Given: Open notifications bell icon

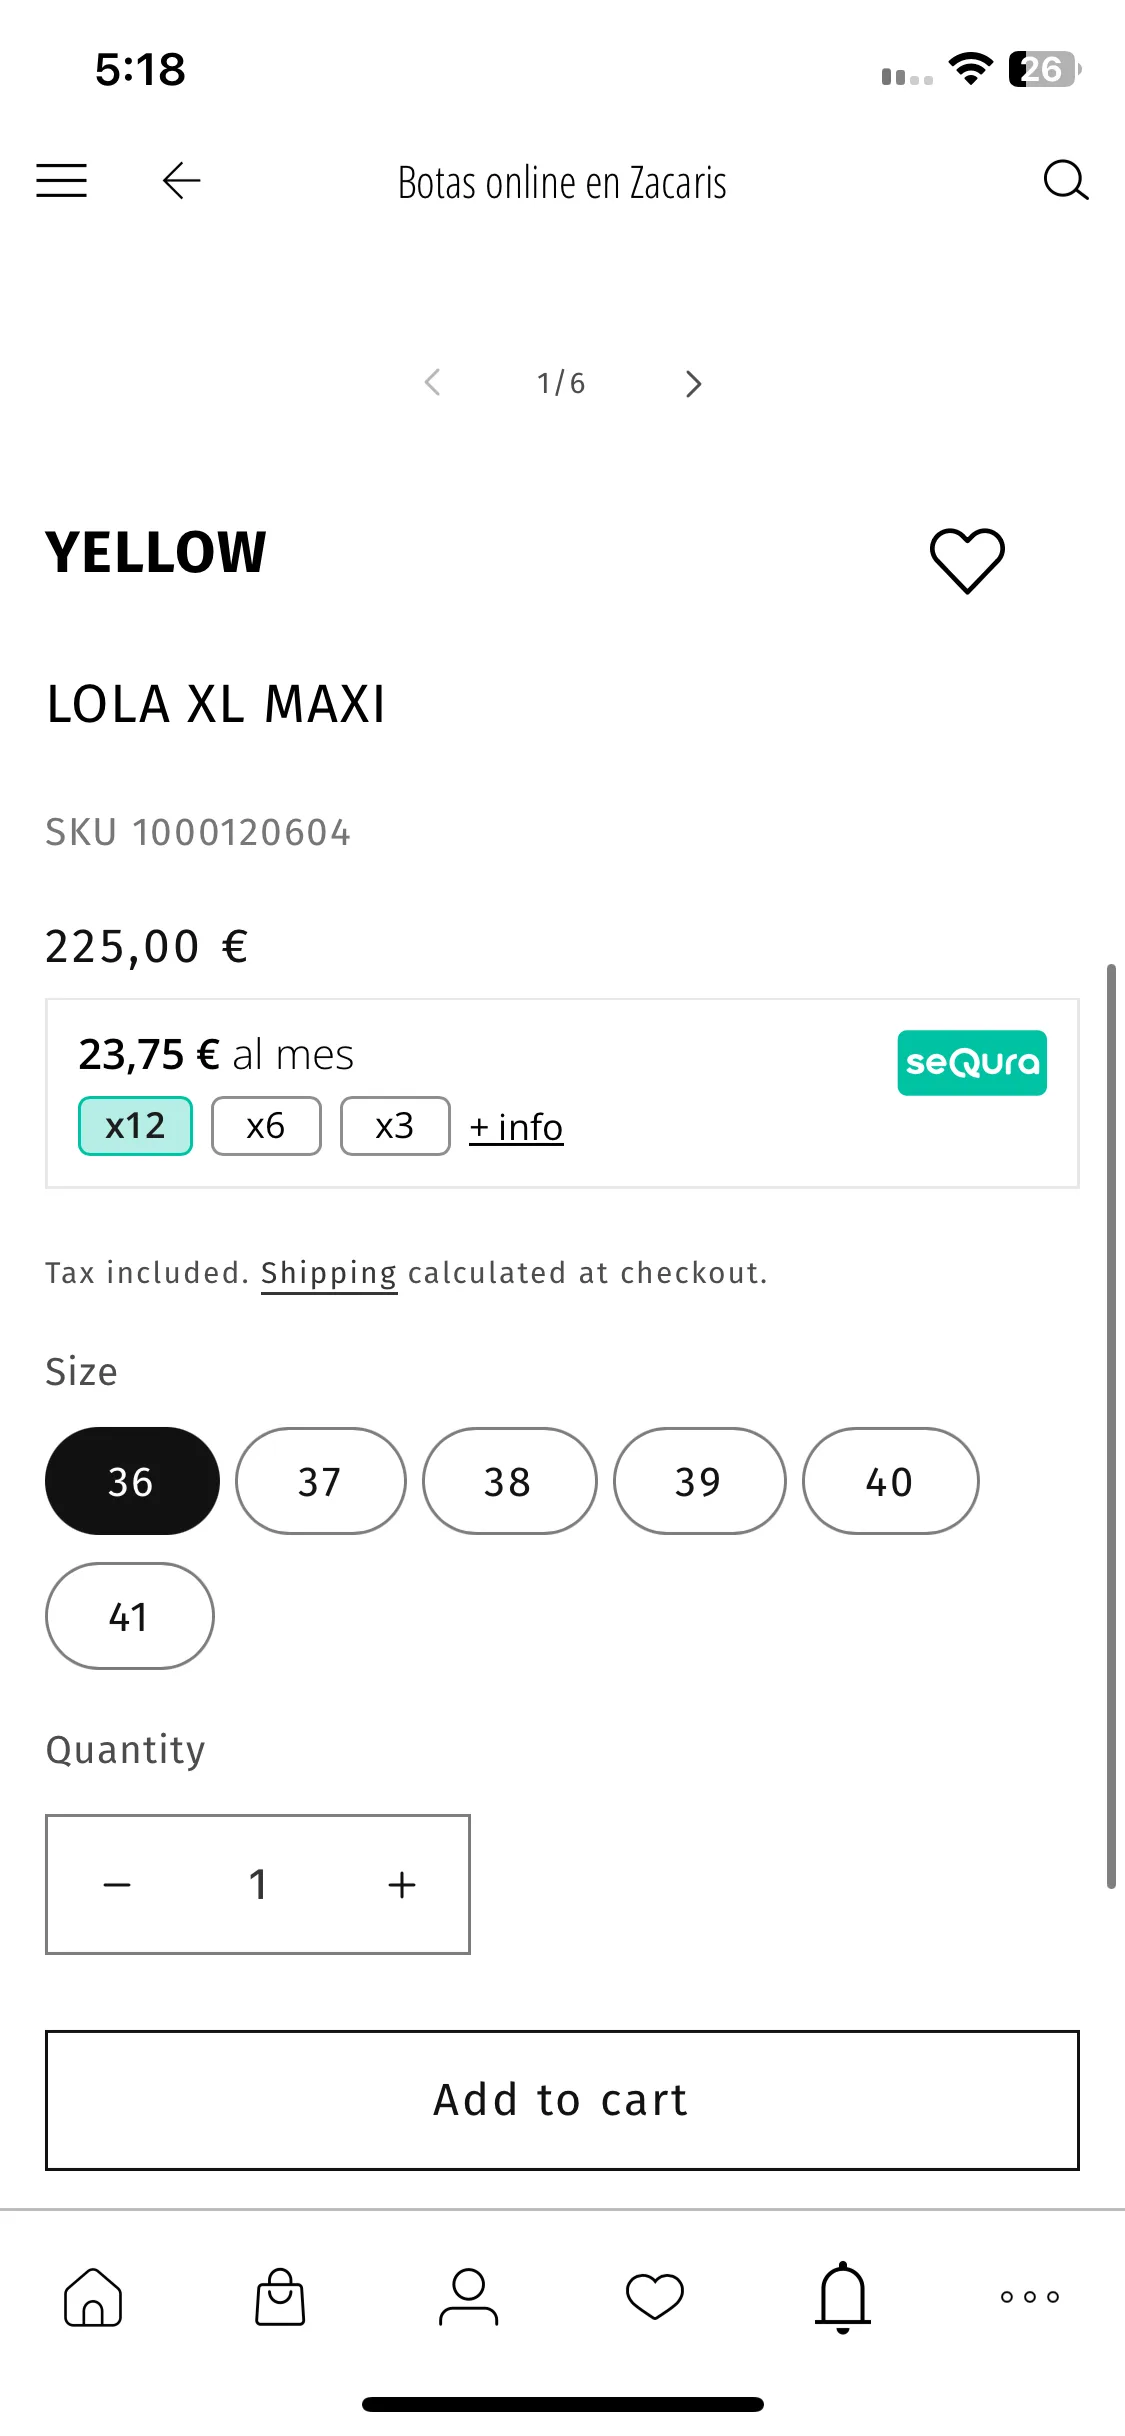Looking at the screenshot, I should click(843, 2297).
